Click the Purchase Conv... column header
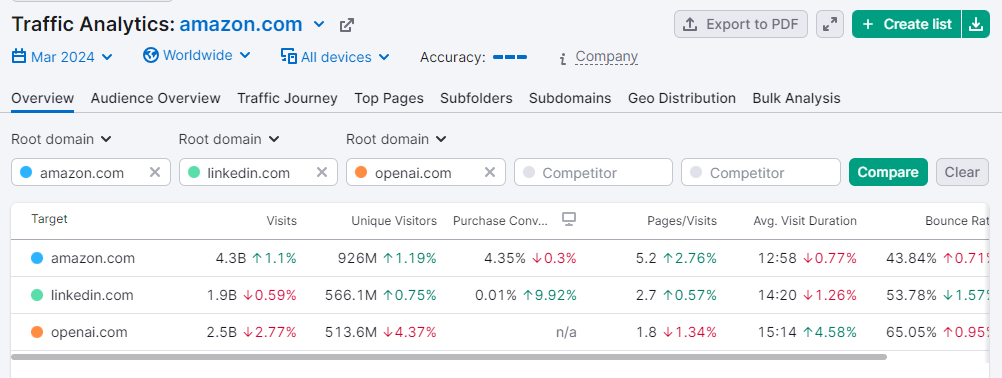 [500, 221]
